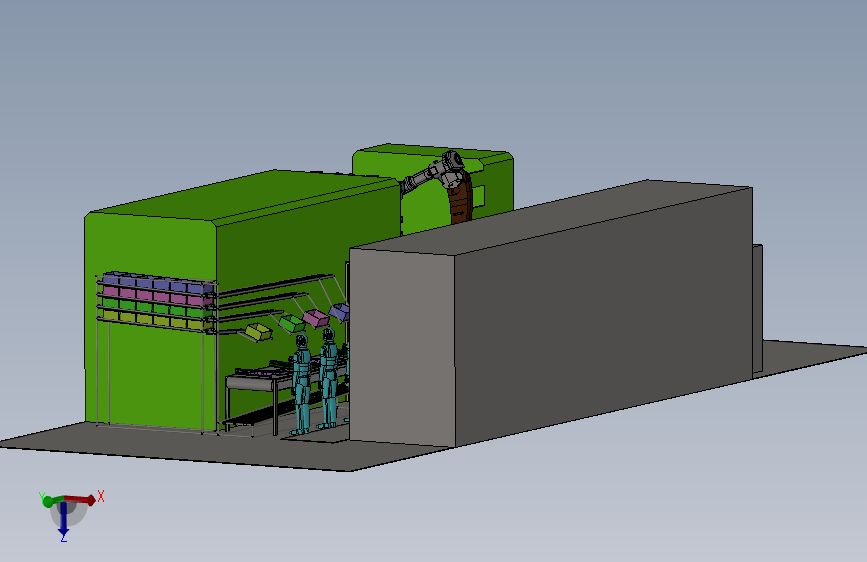Screen dimensions: 867x562
Task: Select the pink bin row on the shelf
Action: (158, 295)
